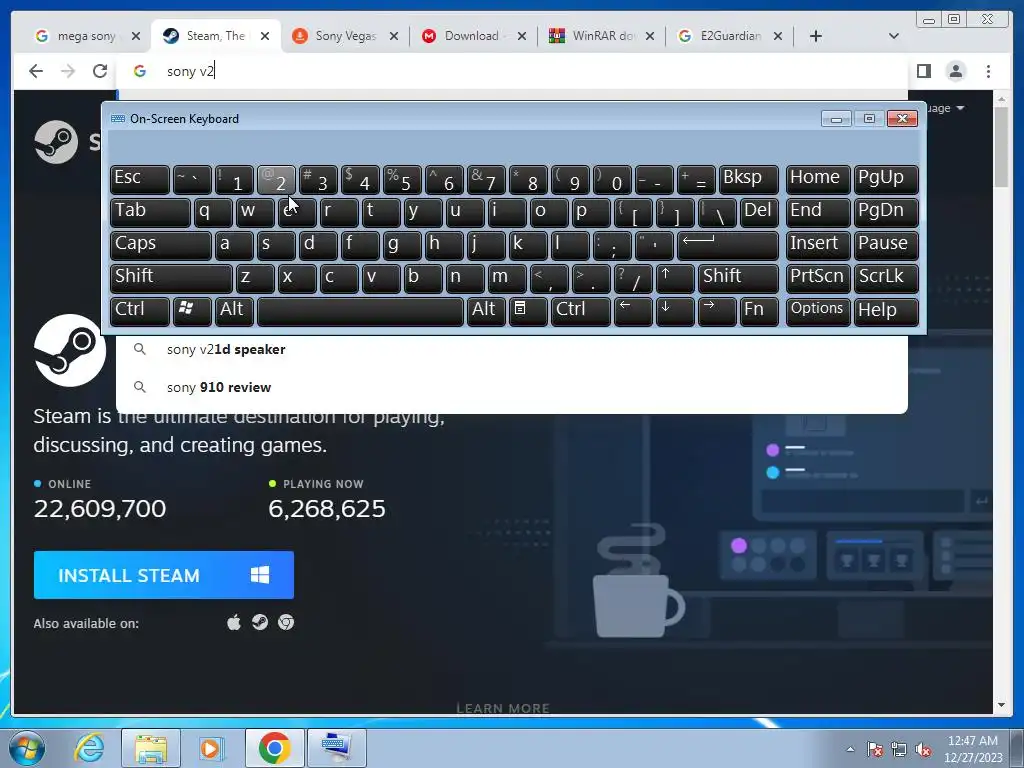The image size is (1024, 768).
Task: Click the Home key on keyboard
Action: click(818, 179)
